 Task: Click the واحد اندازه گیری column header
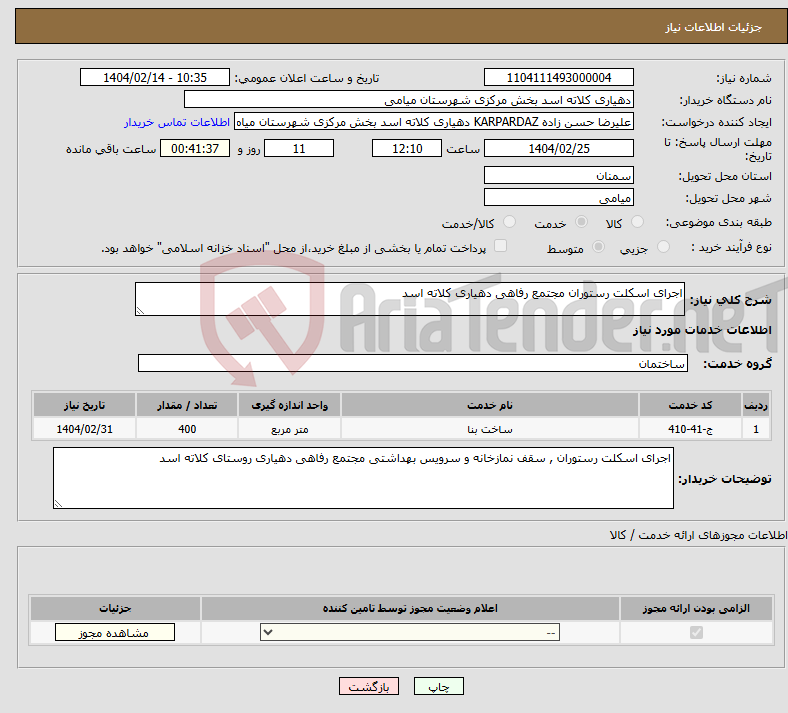[289, 405]
